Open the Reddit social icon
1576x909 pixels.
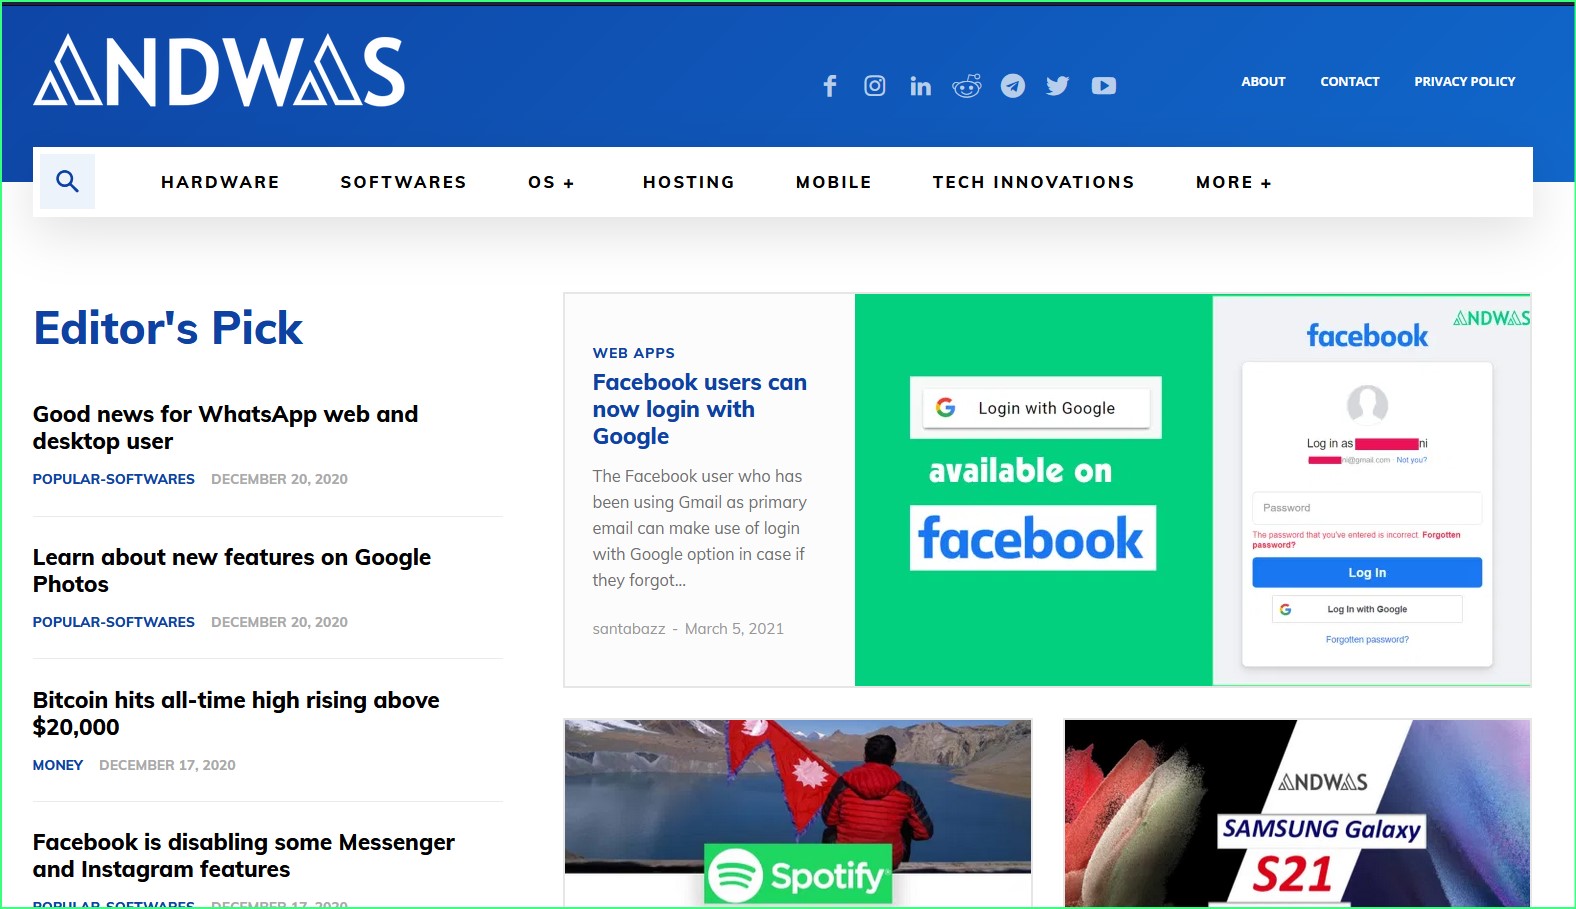pyautogui.click(x=967, y=86)
